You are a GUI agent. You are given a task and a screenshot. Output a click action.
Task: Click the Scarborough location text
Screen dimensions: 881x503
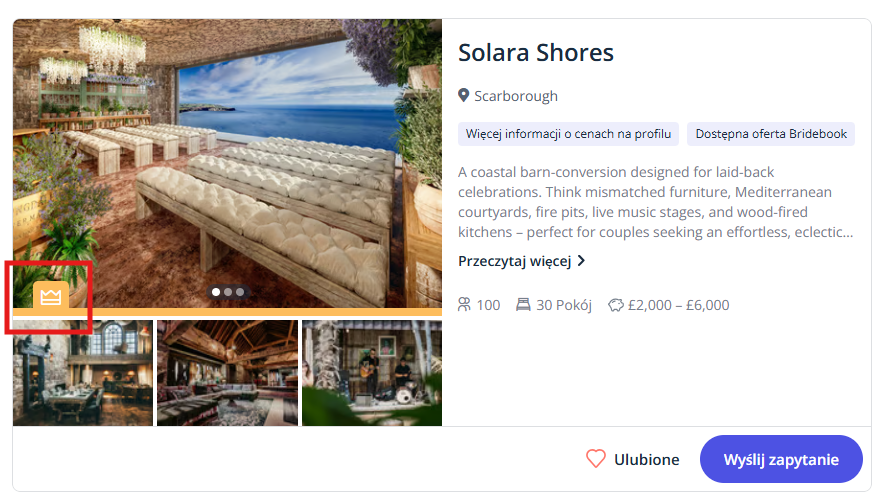coord(516,96)
